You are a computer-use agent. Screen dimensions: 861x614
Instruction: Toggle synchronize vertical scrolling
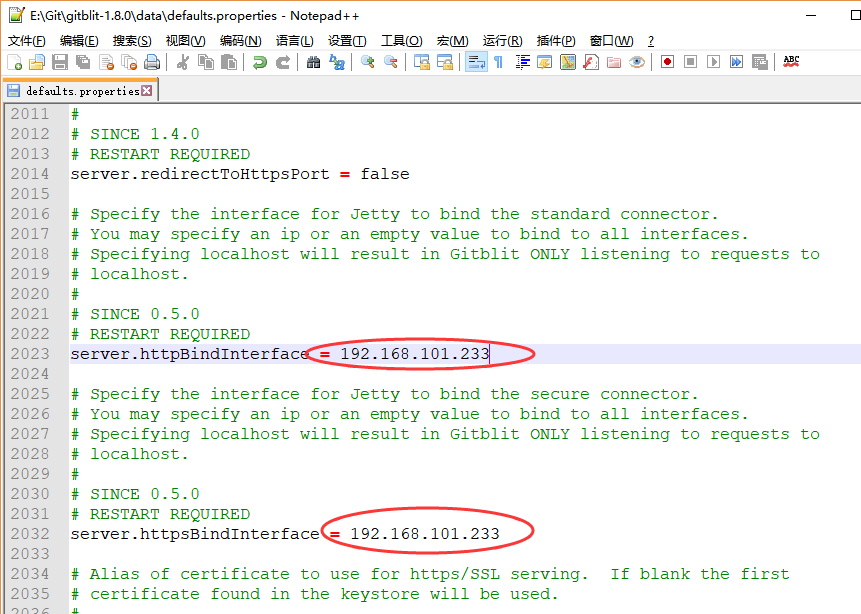(421, 63)
